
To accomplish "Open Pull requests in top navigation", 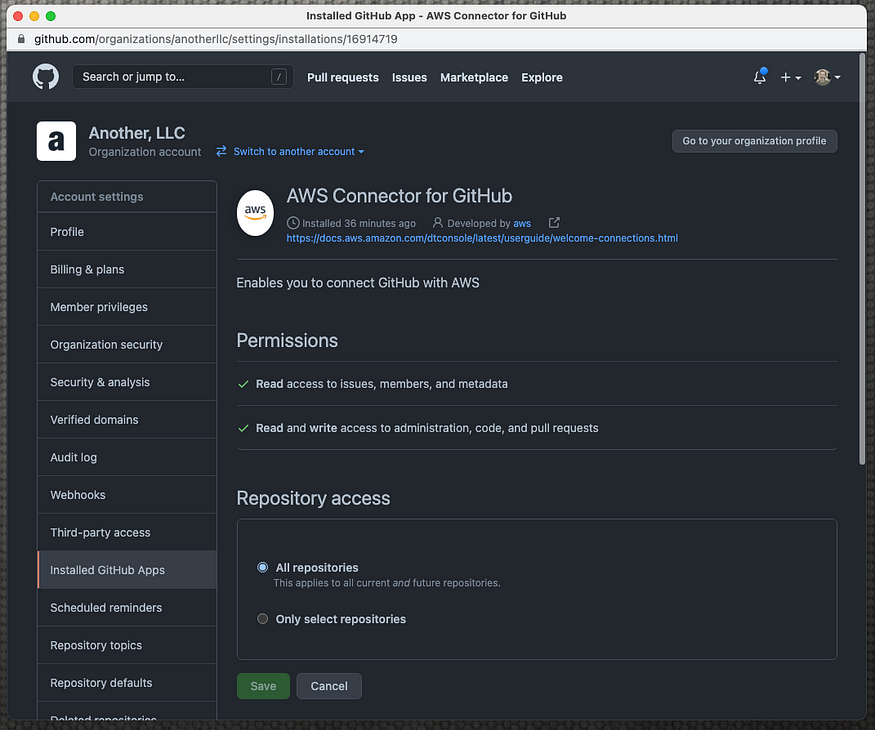I will pos(343,78).
